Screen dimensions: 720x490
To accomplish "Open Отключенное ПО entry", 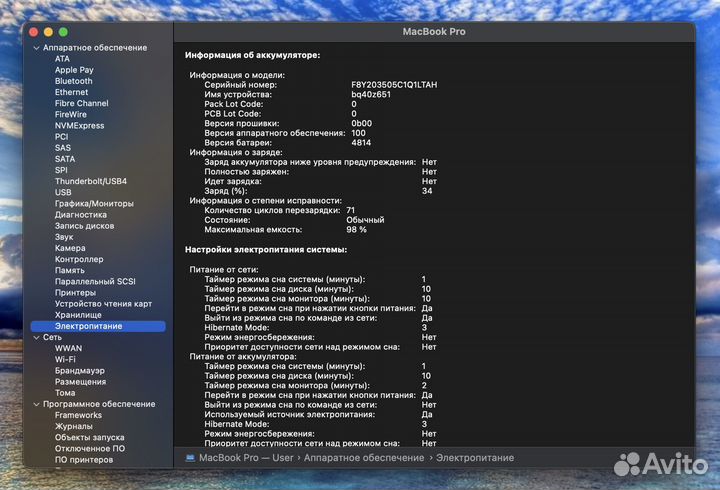I will tap(90, 449).
